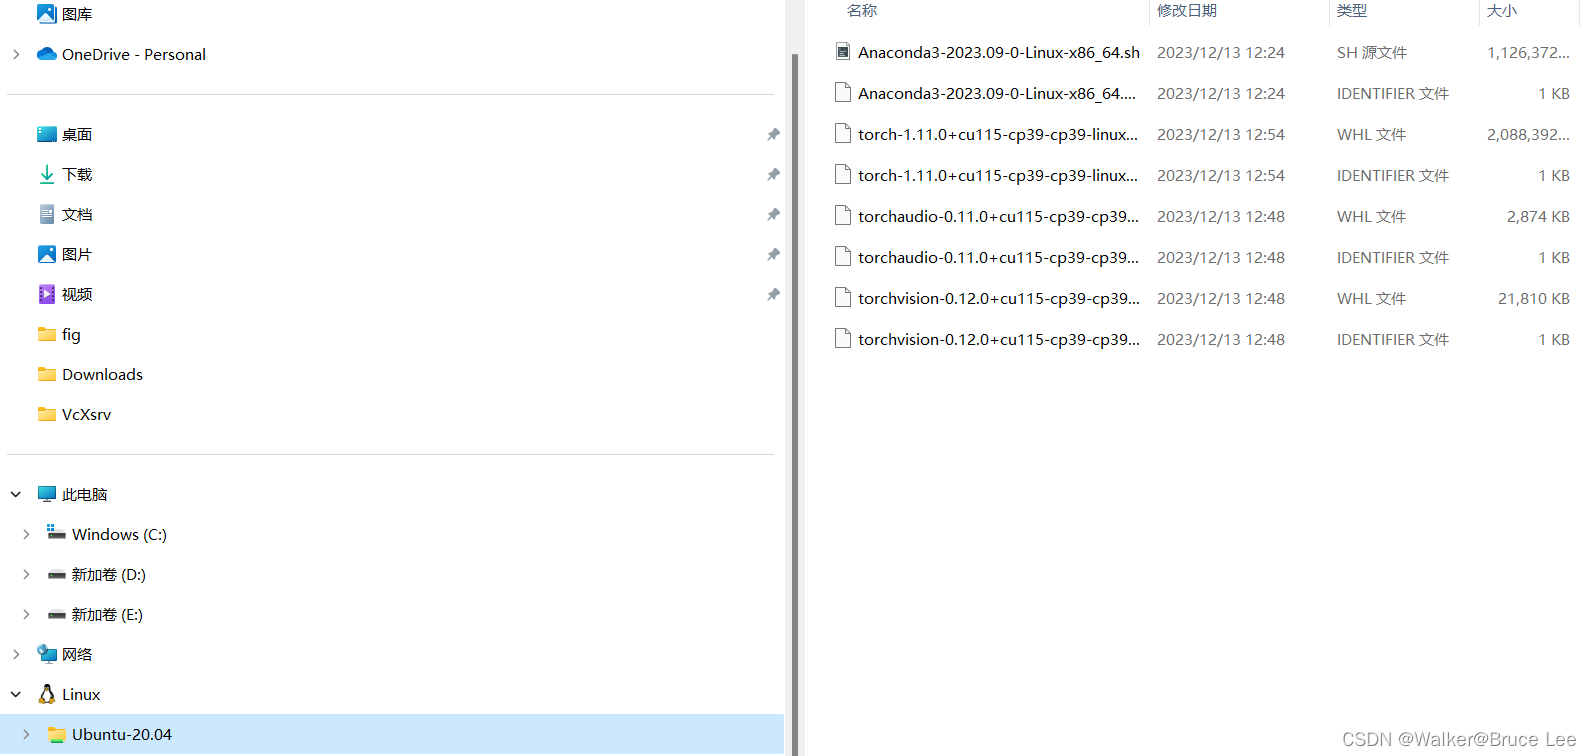Click the torchaudio IDENTIFIER file icon
Image resolution: width=1591 pixels, height=756 pixels.
843,256
